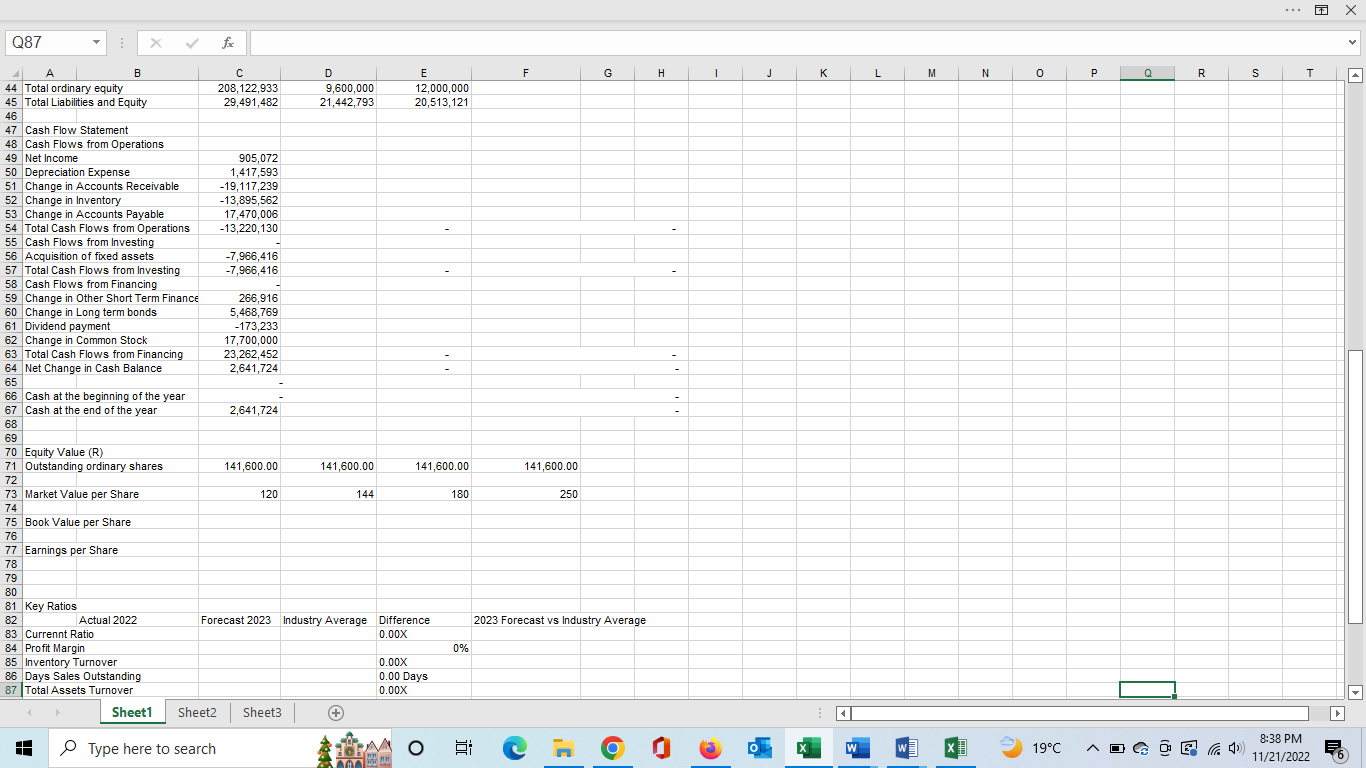Confirm entry with the formula bar checkmark
Image resolution: width=1366 pixels, height=768 pixels.
[191, 43]
